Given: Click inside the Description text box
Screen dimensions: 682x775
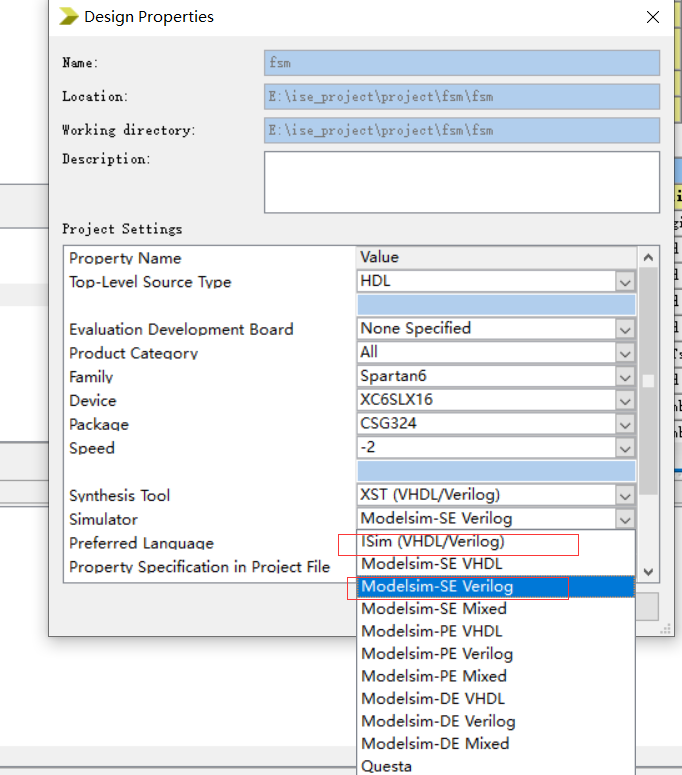Looking at the screenshot, I should (462, 182).
